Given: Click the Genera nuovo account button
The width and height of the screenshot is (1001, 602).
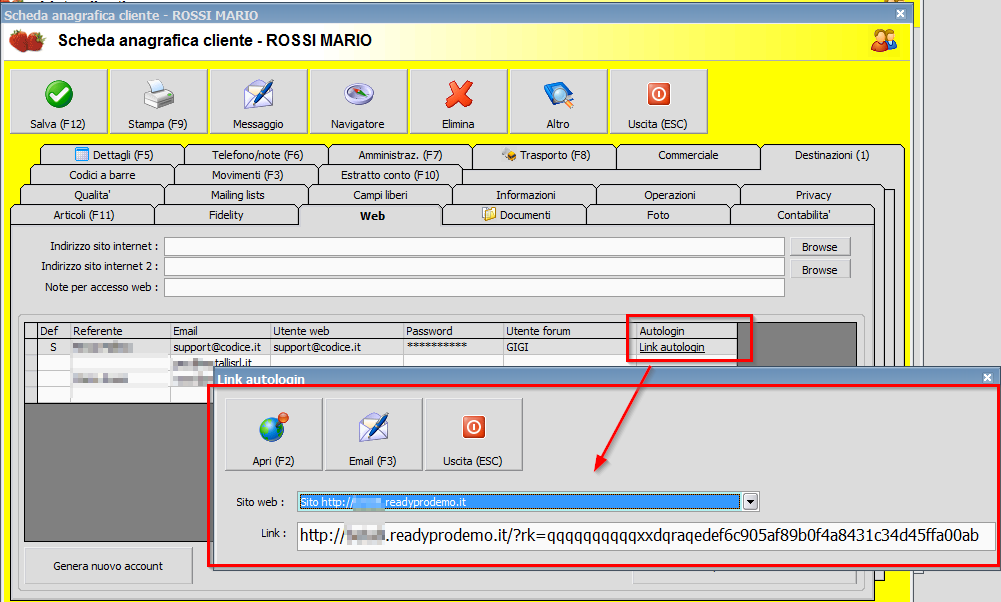Looking at the screenshot, I should 109,566.
